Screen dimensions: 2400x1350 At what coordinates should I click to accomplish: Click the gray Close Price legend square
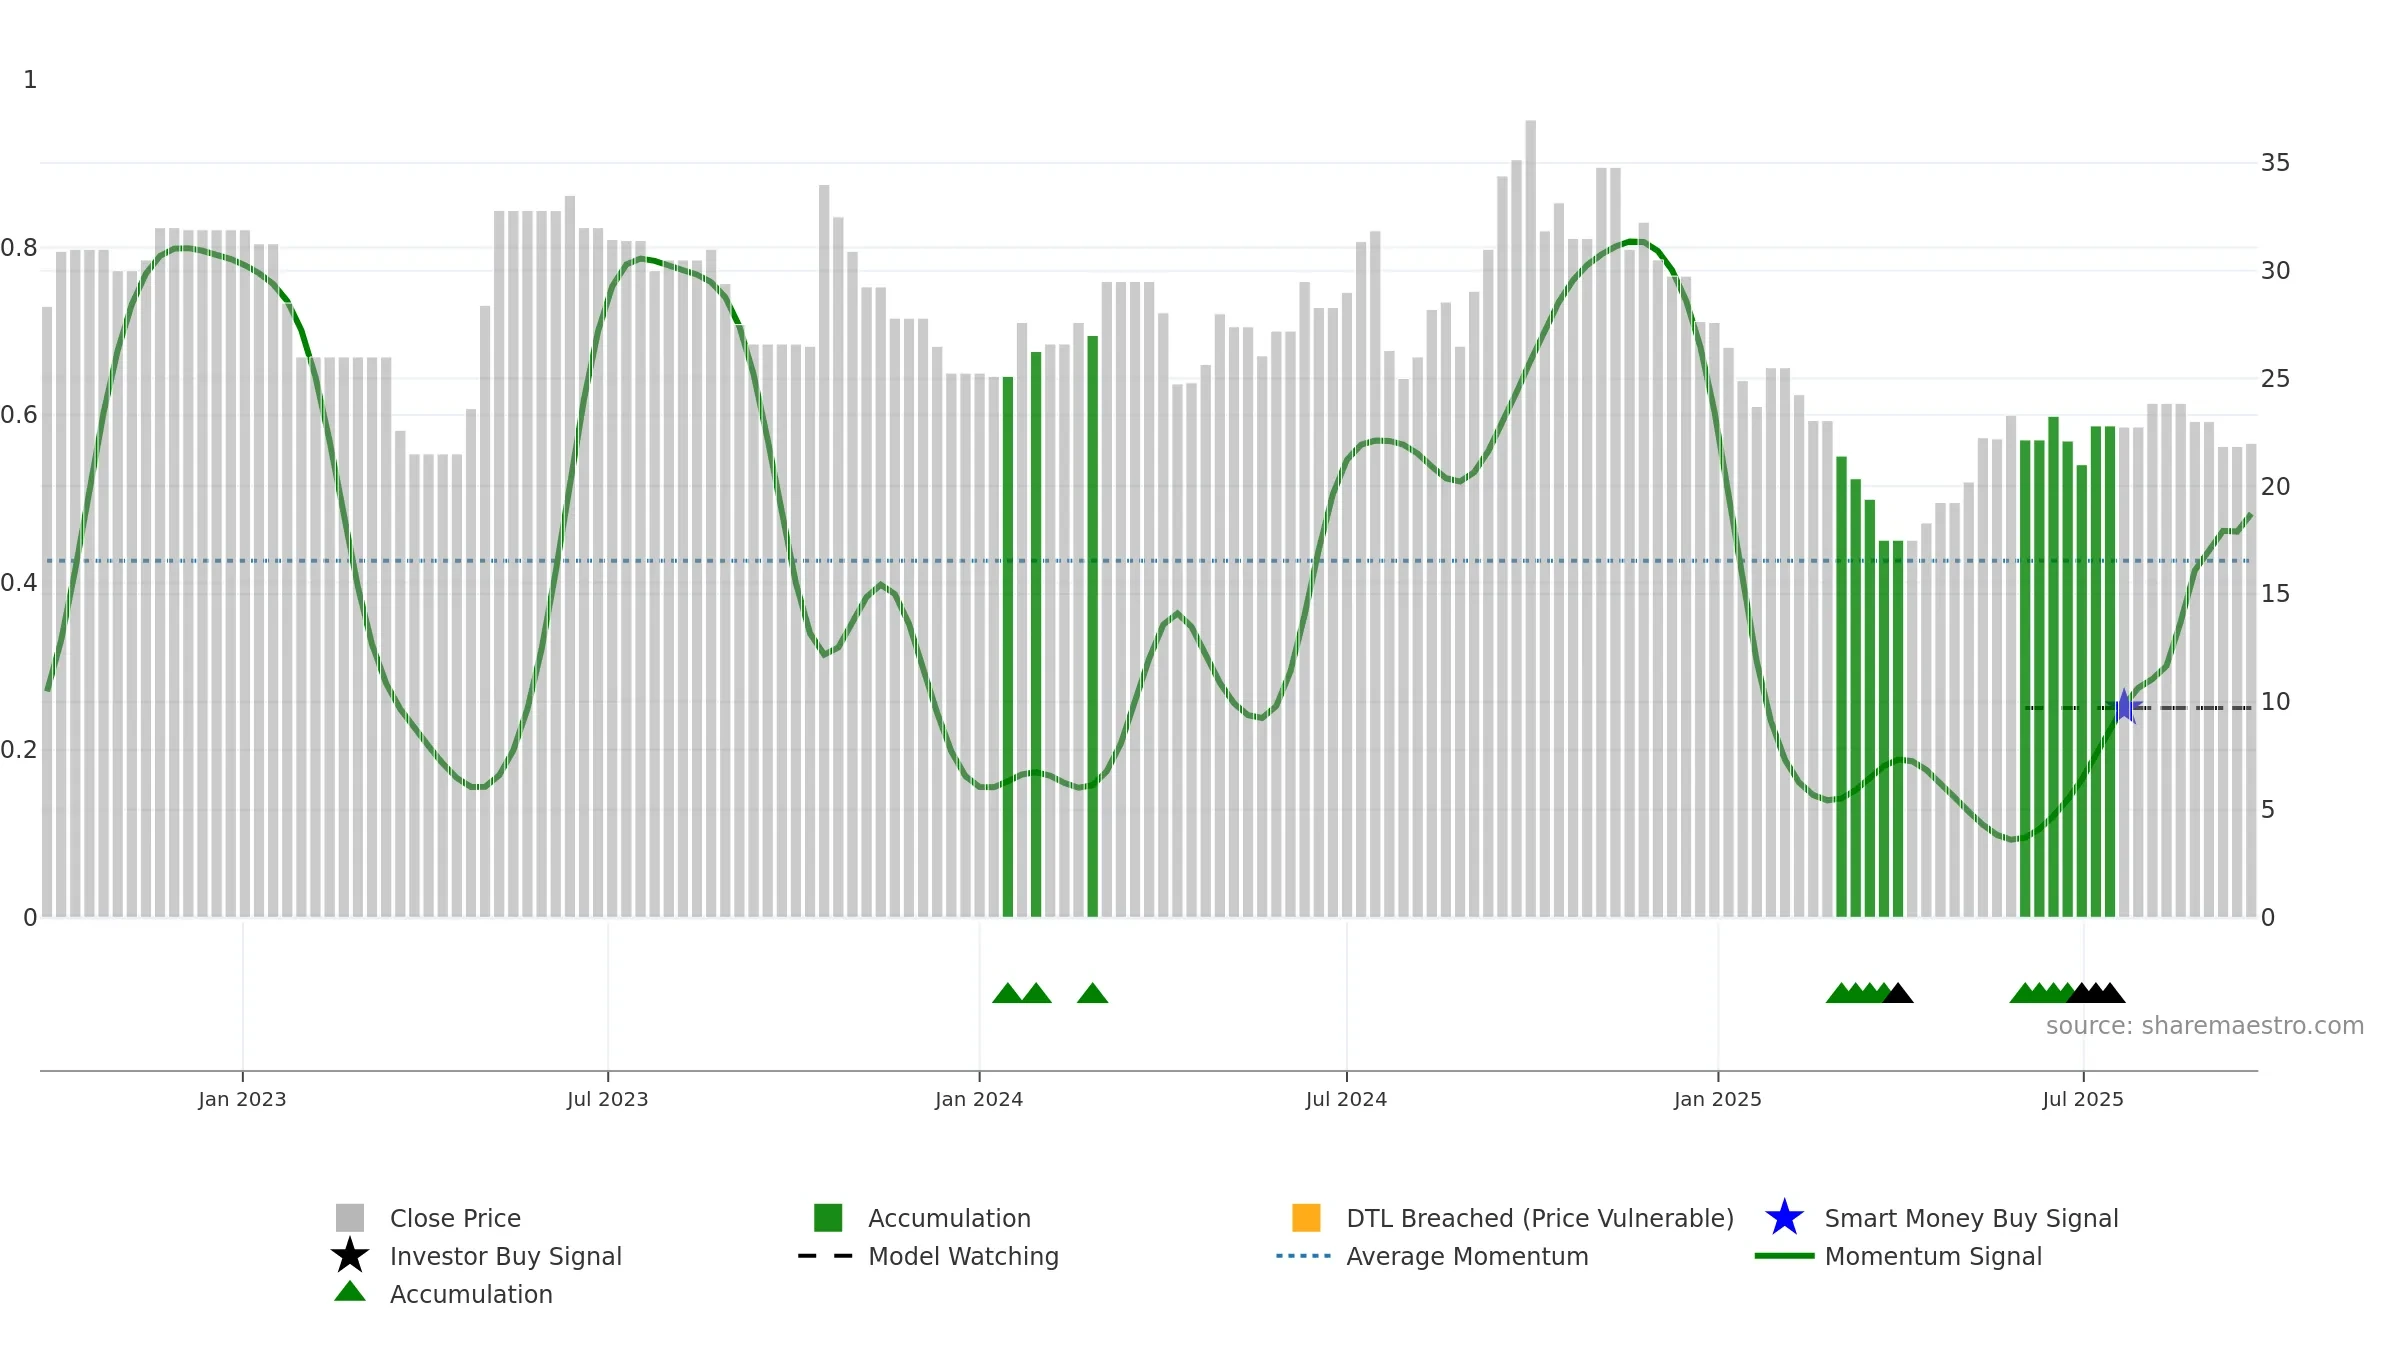click(x=350, y=1218)
